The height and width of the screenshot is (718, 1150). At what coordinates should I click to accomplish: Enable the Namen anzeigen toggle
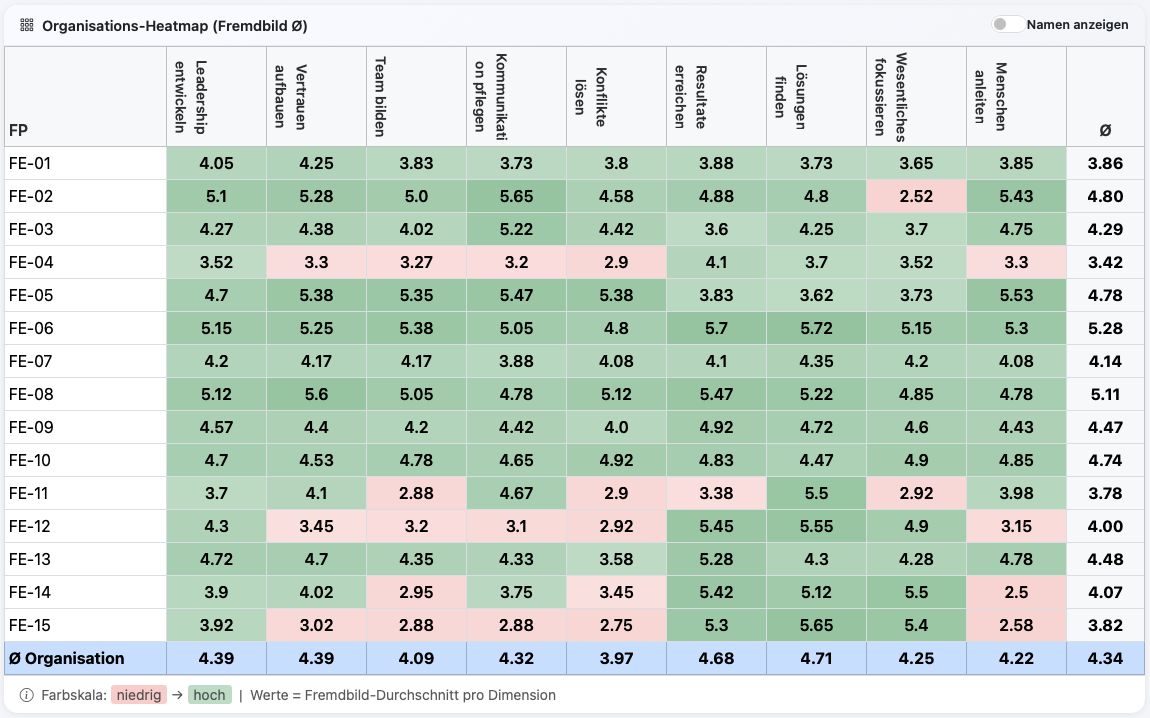point(1007,25)
